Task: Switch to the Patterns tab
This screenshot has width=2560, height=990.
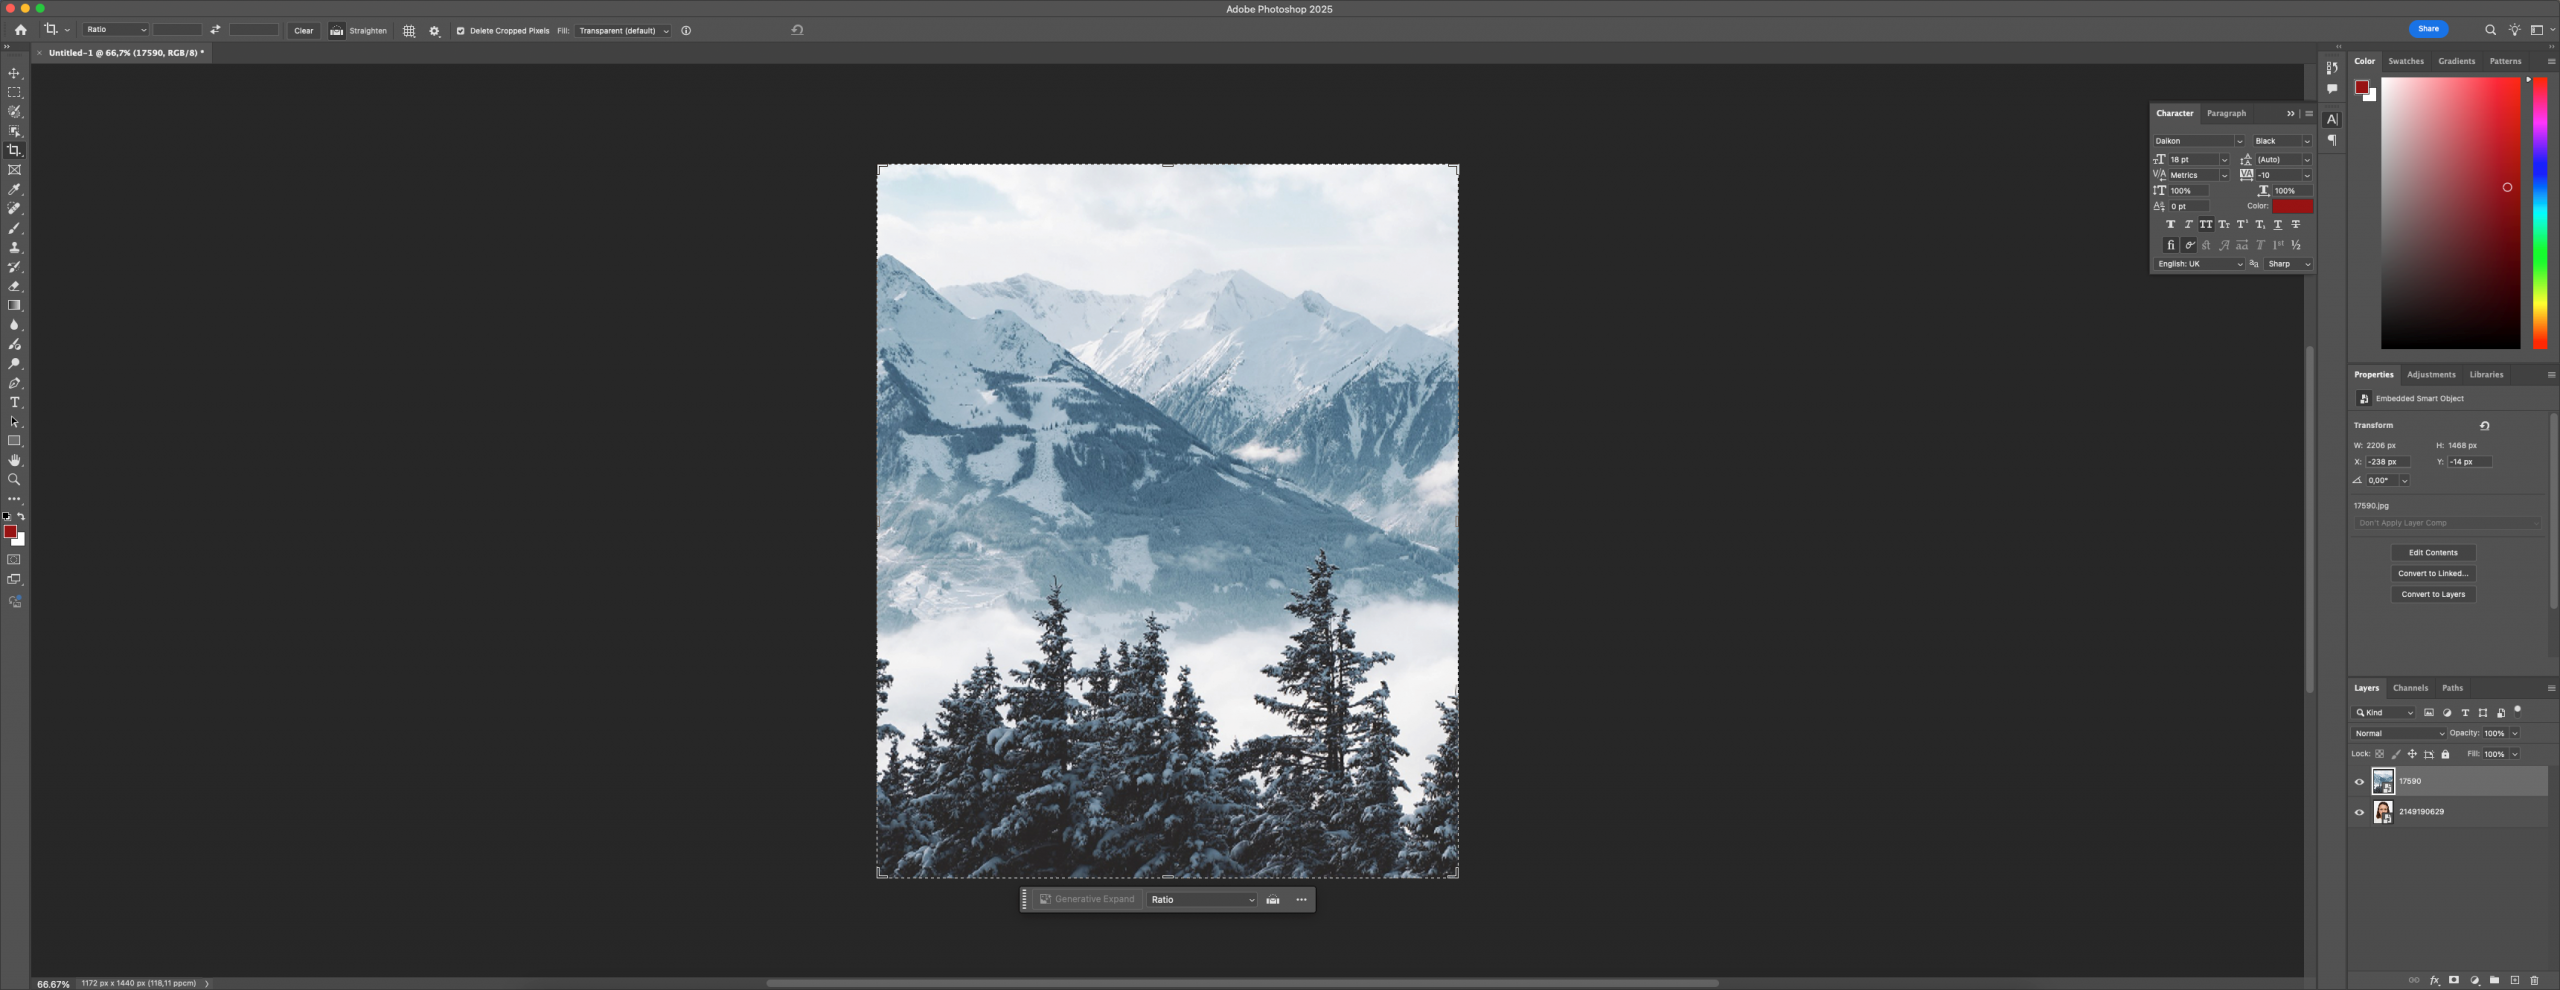Action: (2505, 62)
